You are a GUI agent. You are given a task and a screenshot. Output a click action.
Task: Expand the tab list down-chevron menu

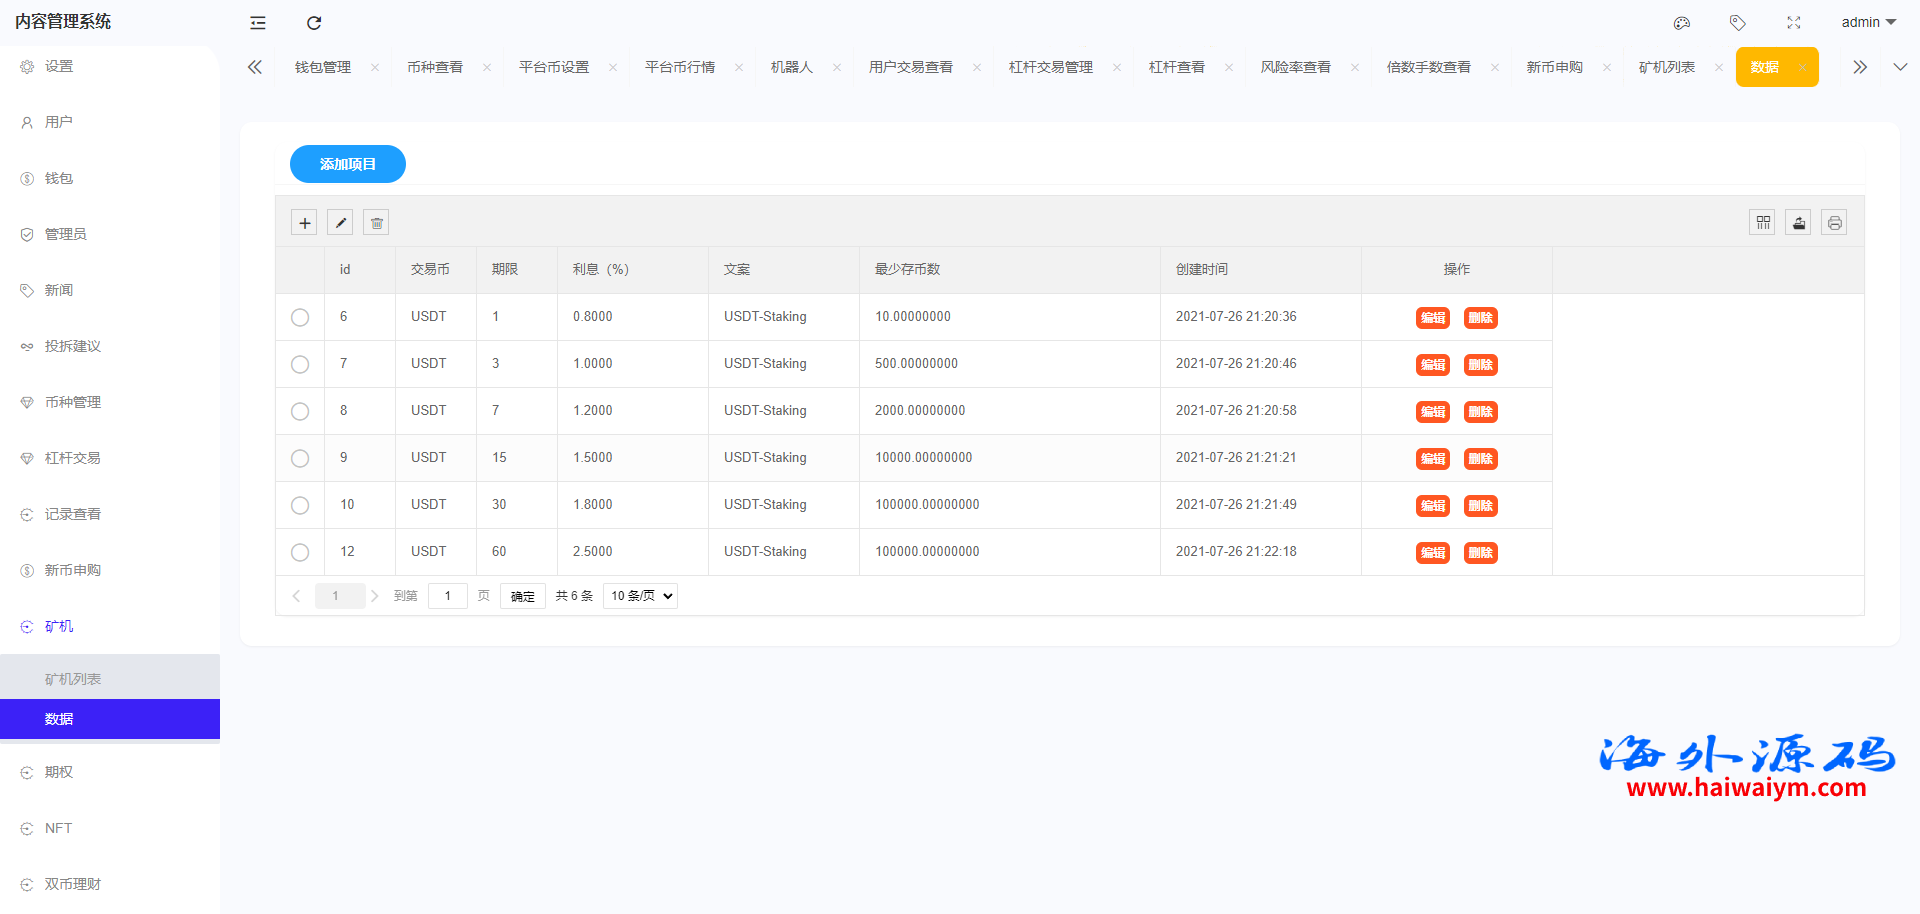click(1900, 67)
